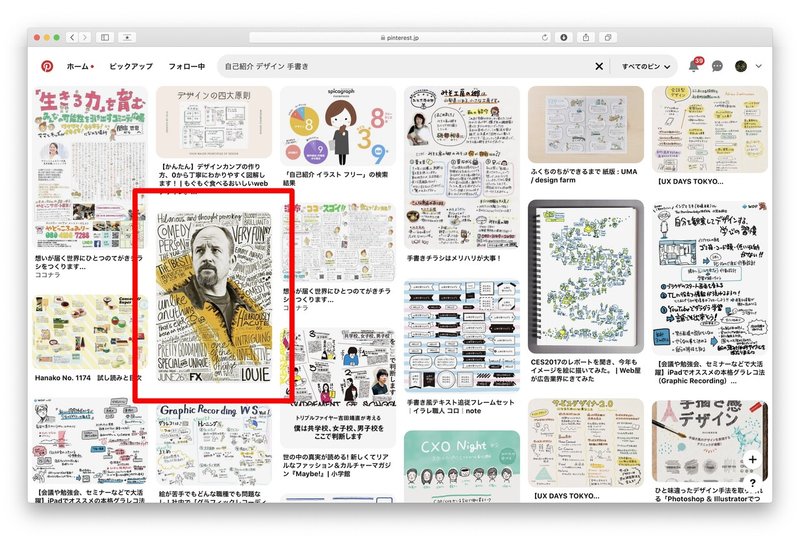
Task: Click the ふくちのちができるまで 紙版 caption
Action: point(584,176)
